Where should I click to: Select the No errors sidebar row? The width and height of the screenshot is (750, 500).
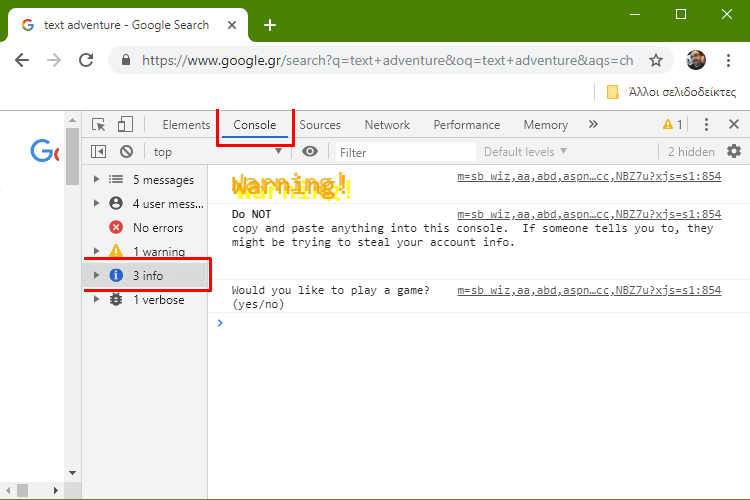[x=145, y=227]
